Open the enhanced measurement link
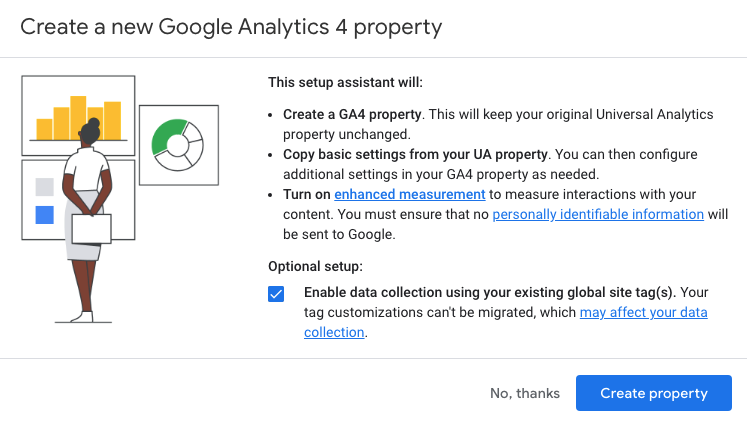Viewport: 747px width, 421px height. (x=410, y=194)
